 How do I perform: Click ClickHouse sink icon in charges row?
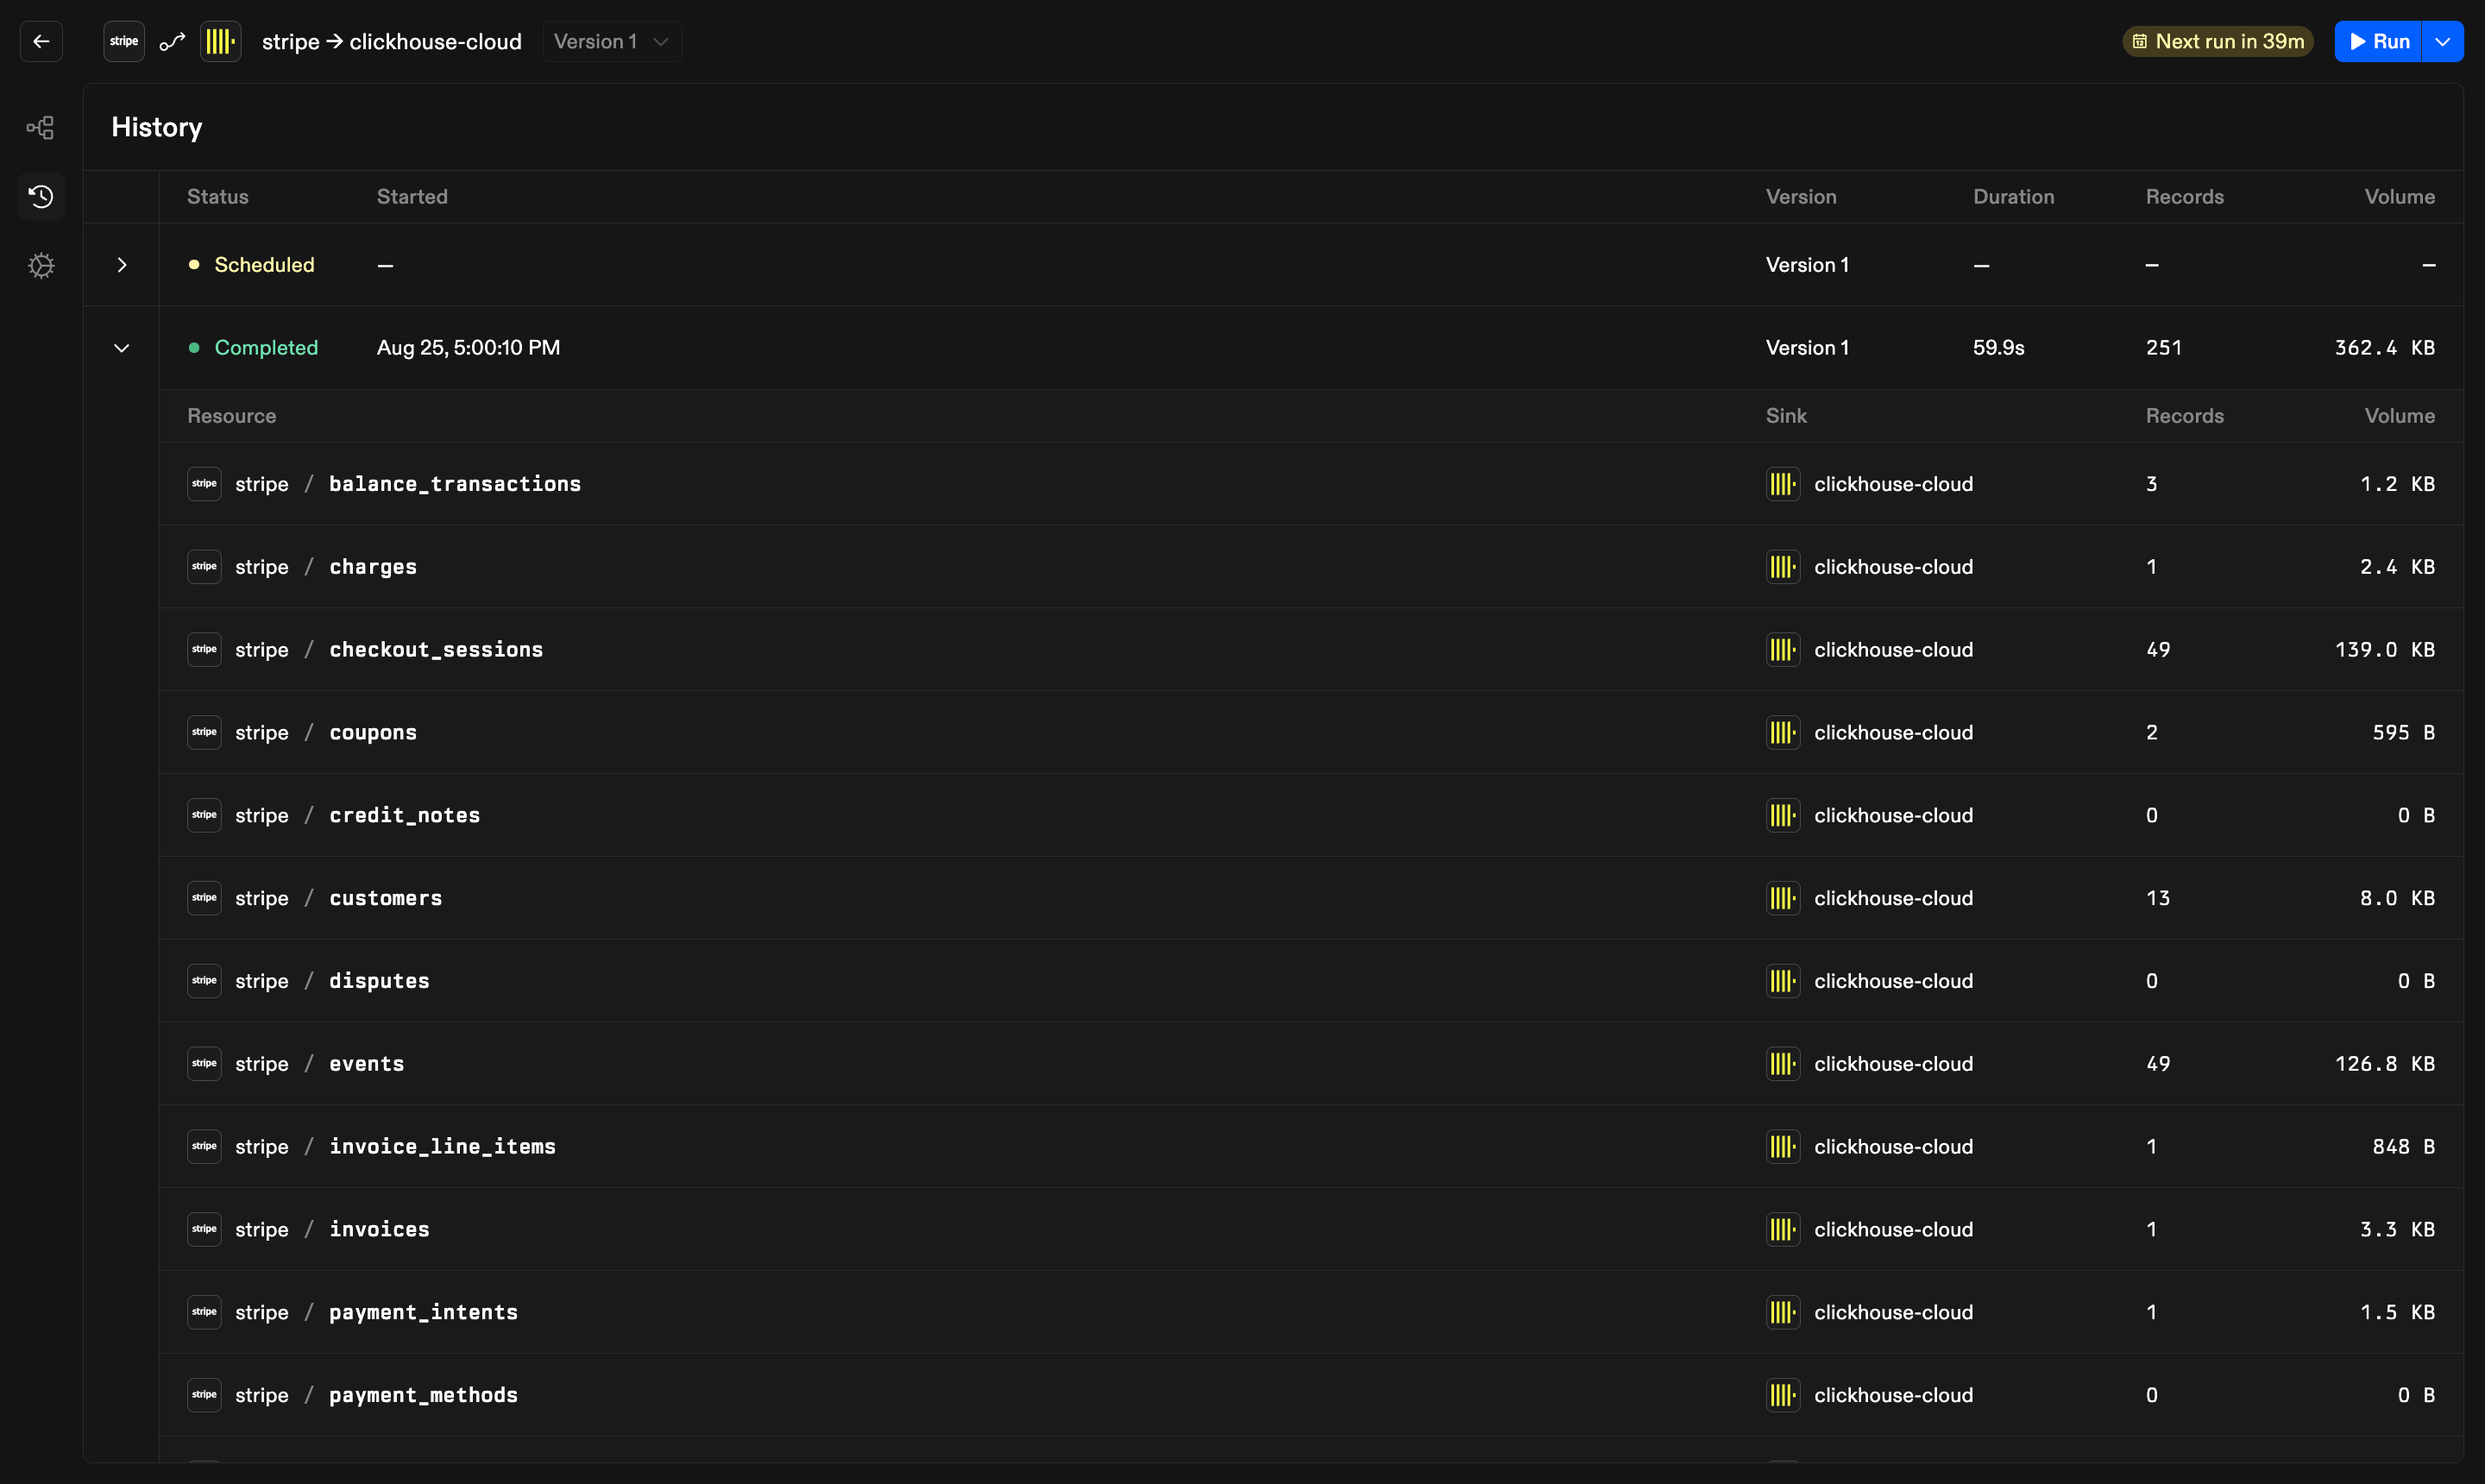1783,567
